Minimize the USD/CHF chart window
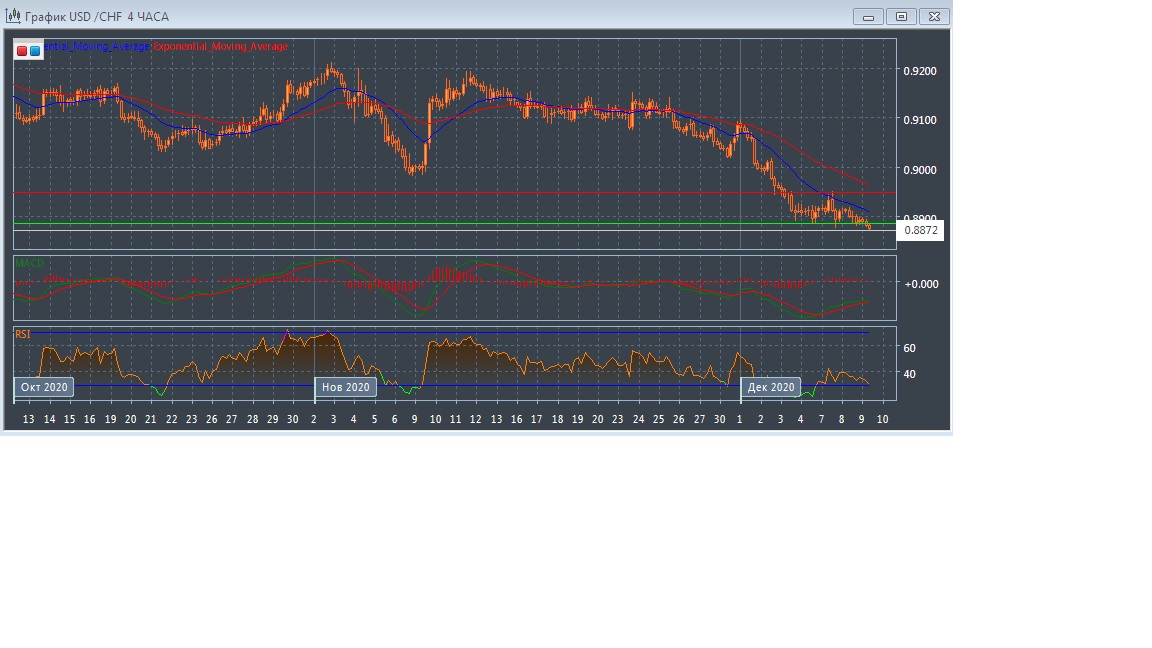Screen dimensions: 1152x648 [x=868, y=16]
